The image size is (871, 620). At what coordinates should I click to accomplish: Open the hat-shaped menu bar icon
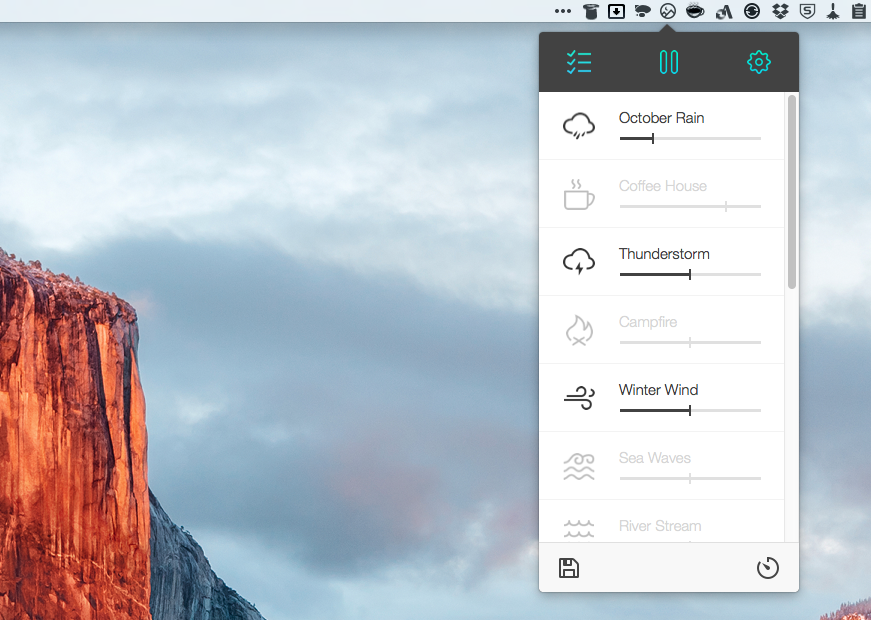(590, 11)
